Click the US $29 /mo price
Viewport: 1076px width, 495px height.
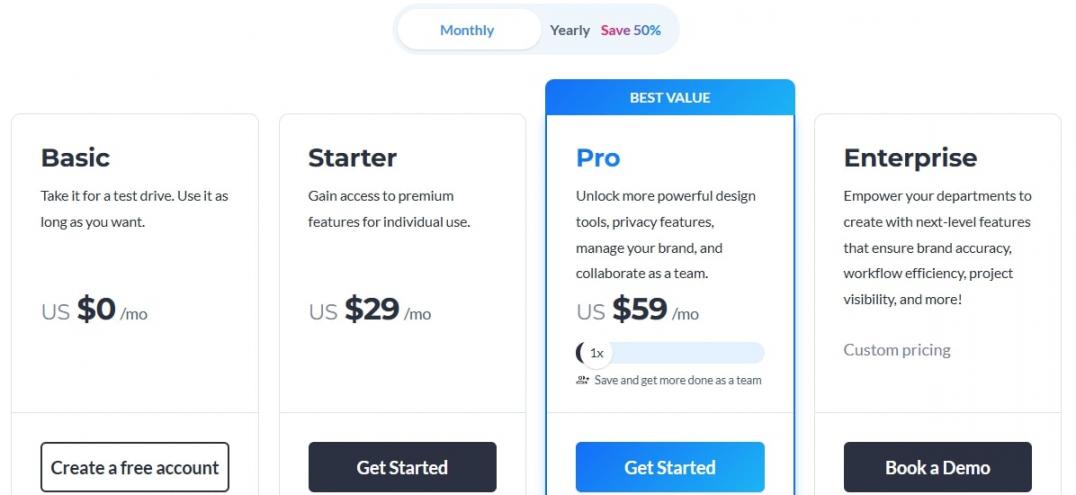tap(370, 311)
